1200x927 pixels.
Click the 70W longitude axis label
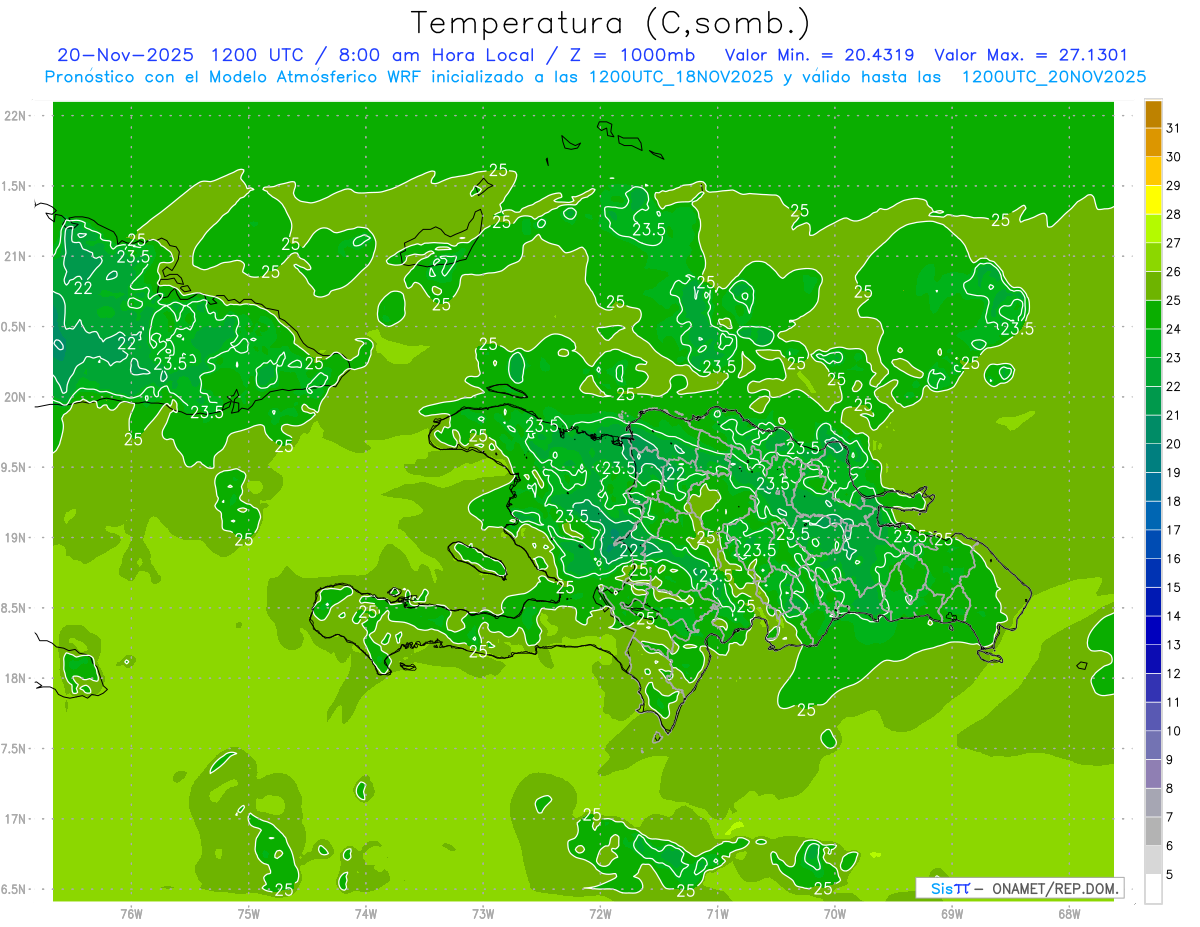(x=835, y=913)
